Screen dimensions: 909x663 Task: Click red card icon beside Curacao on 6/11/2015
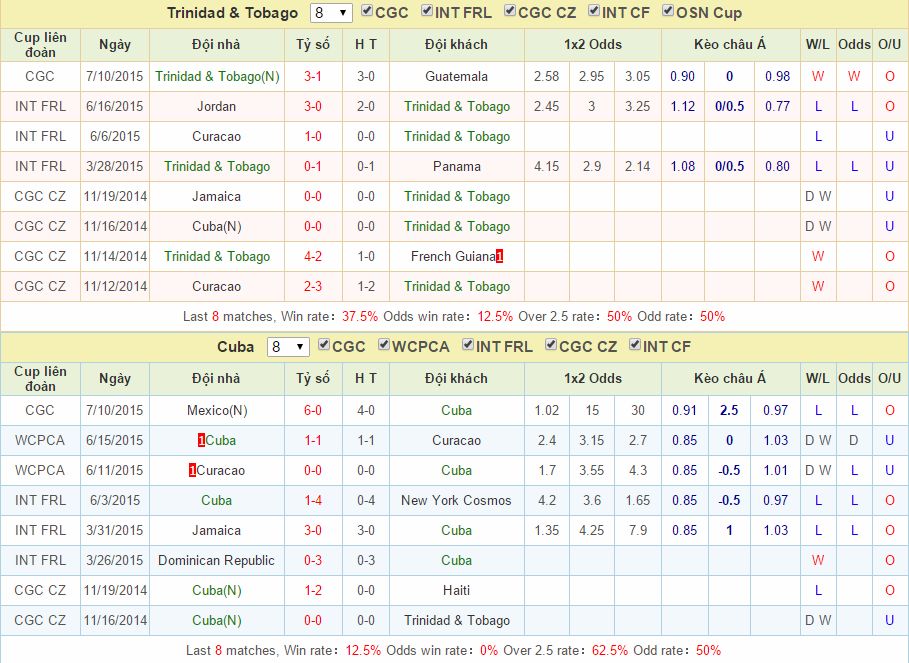pyautogui.click(x=192, y=471)
